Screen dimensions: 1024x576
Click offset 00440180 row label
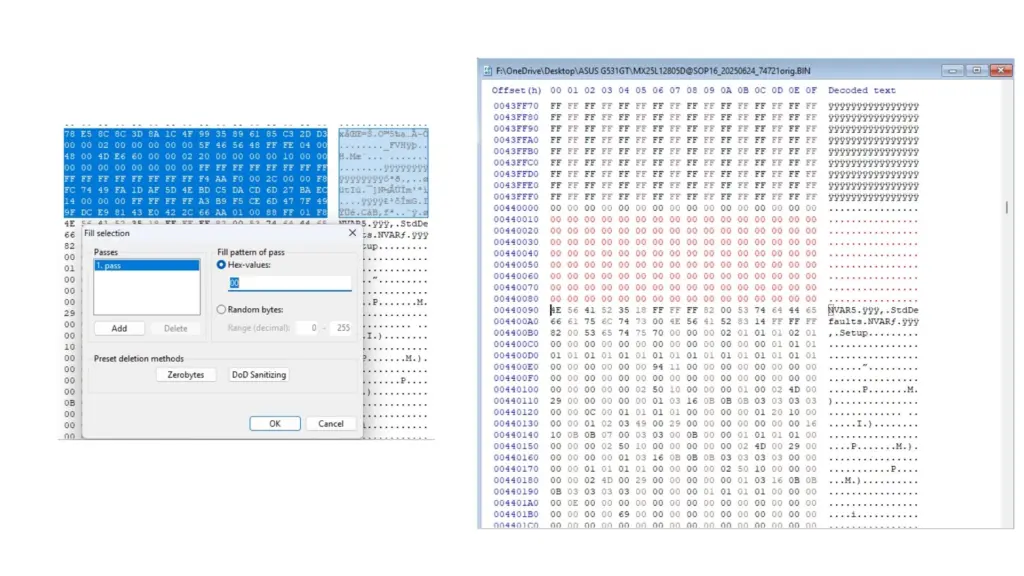click(516, 480)
